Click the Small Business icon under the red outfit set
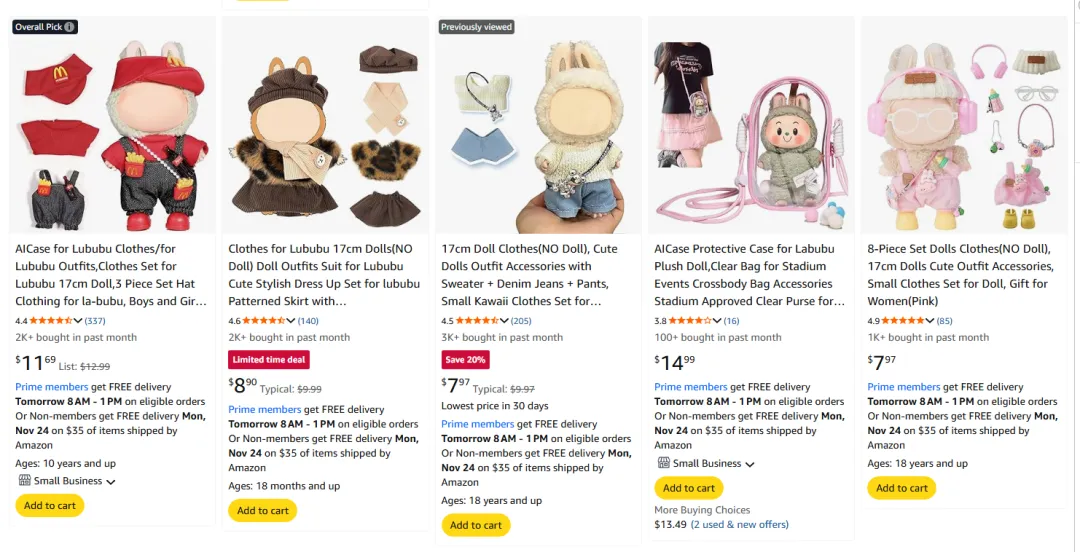Screen dimensions: 1080x552 coord(24,481)
